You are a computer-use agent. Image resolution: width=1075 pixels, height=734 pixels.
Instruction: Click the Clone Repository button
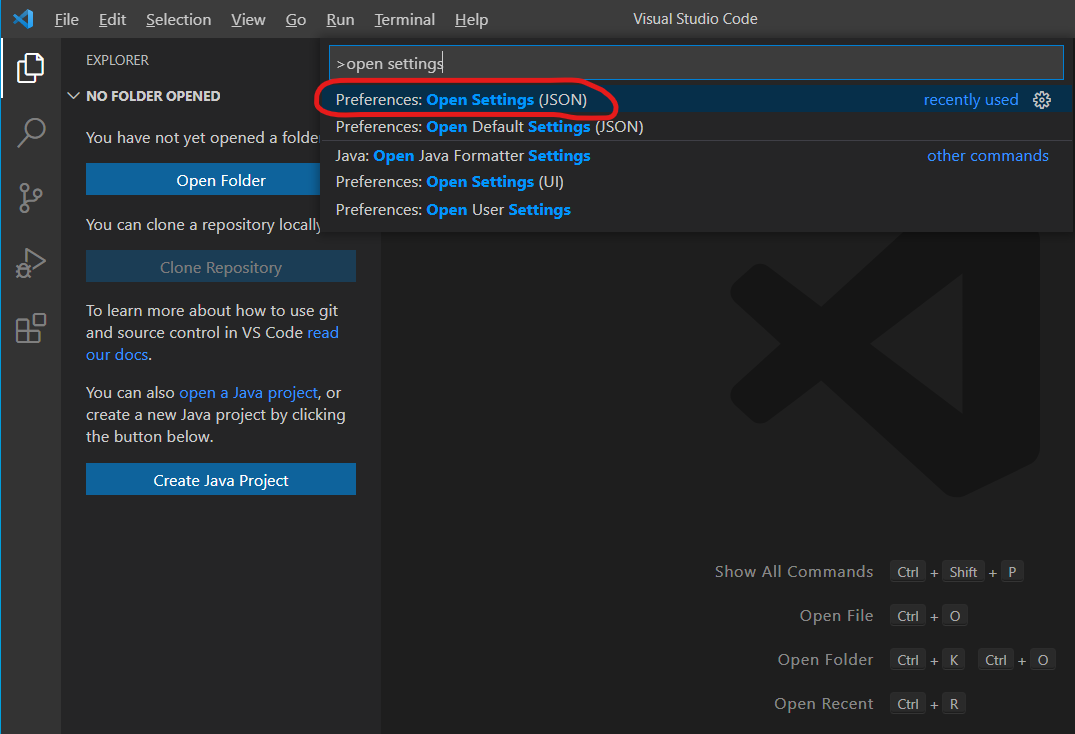point(221,267)
